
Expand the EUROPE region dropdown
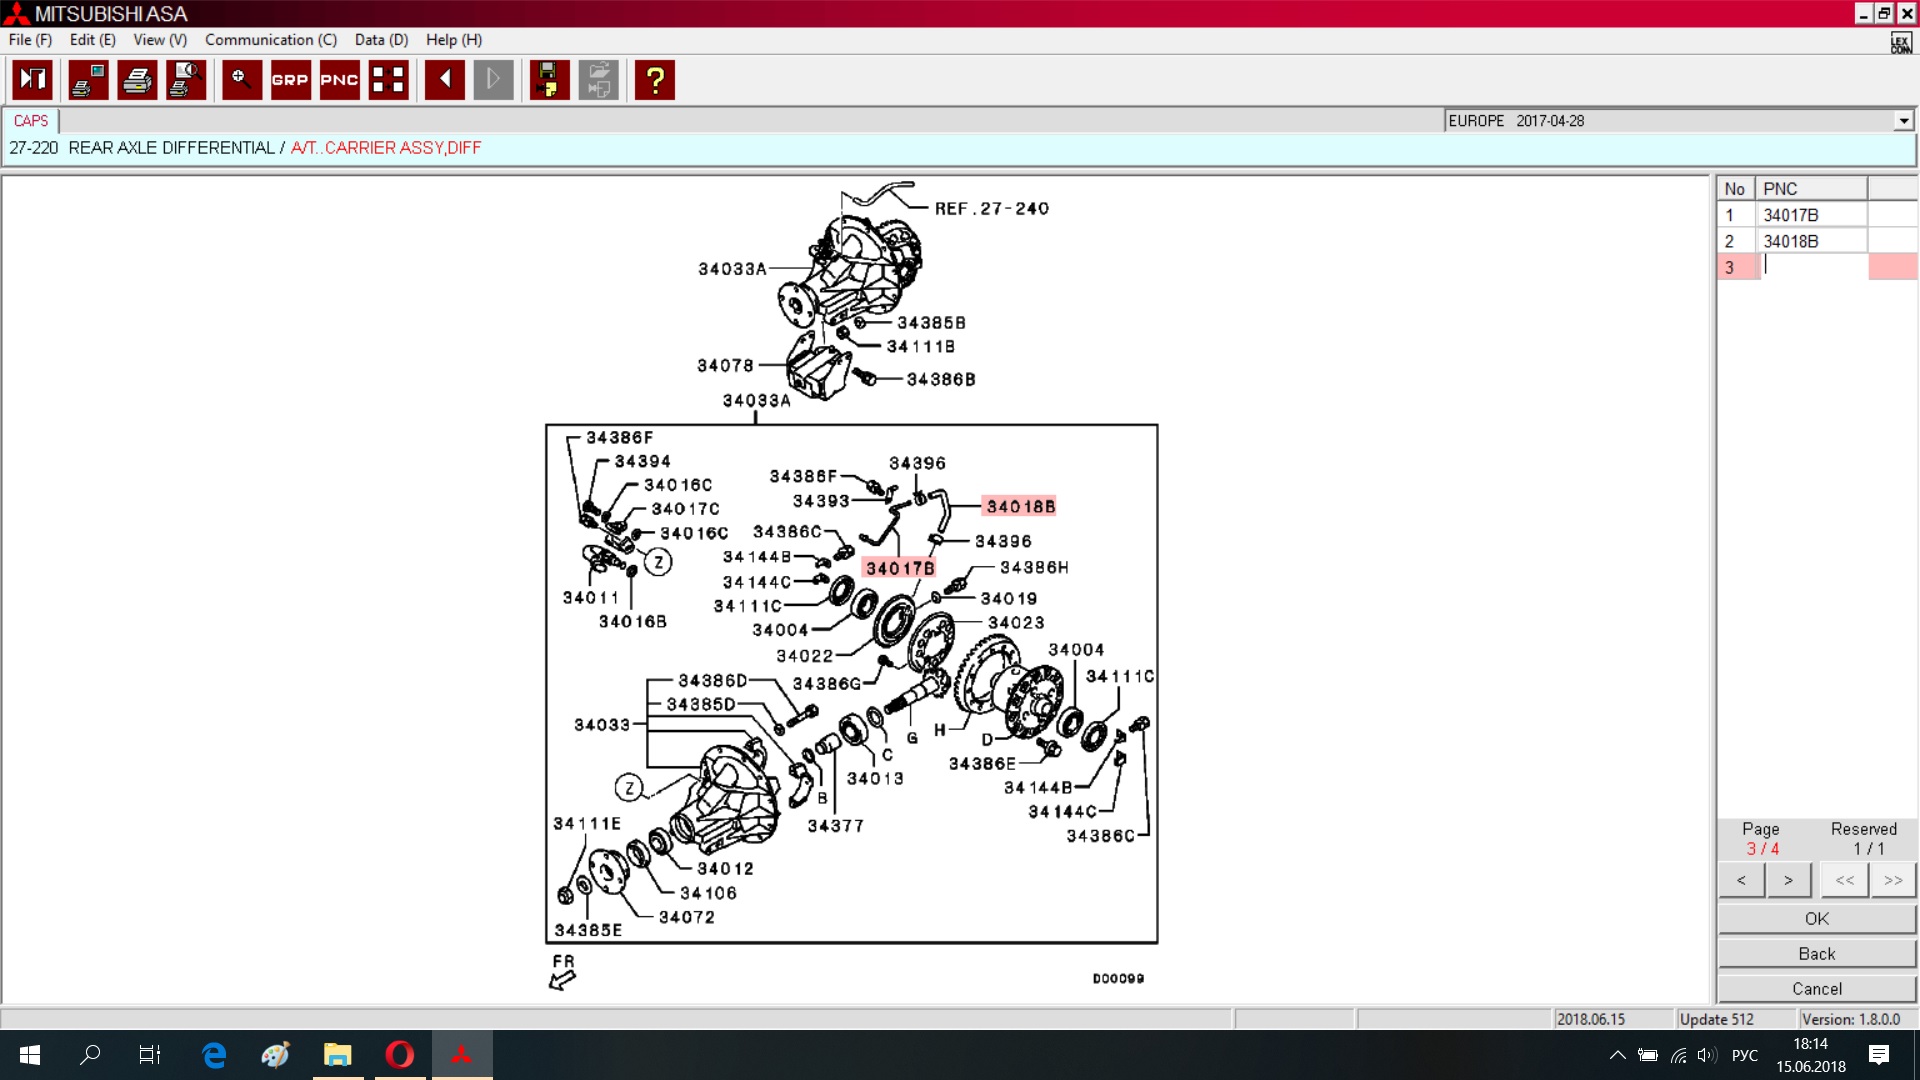pyautogui.click(x=1903, y=121)
